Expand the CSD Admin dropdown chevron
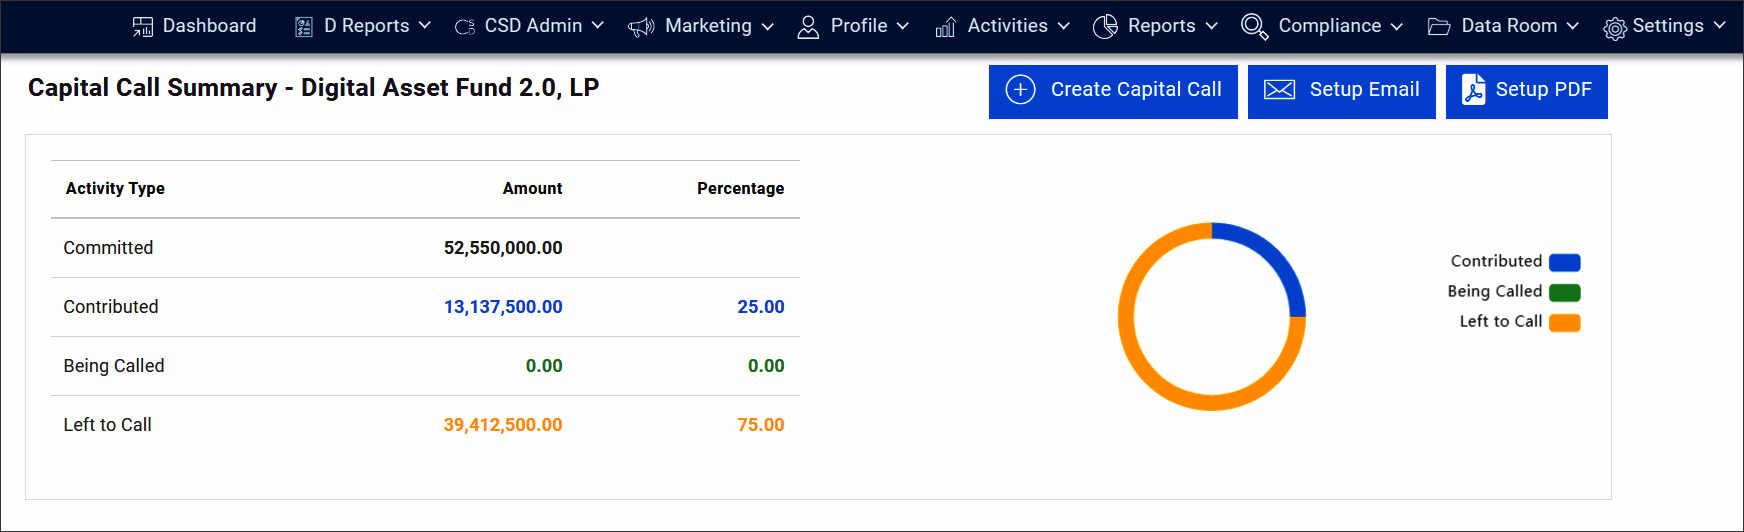This screenshot has height=532, width=1744. click(598, 26)
